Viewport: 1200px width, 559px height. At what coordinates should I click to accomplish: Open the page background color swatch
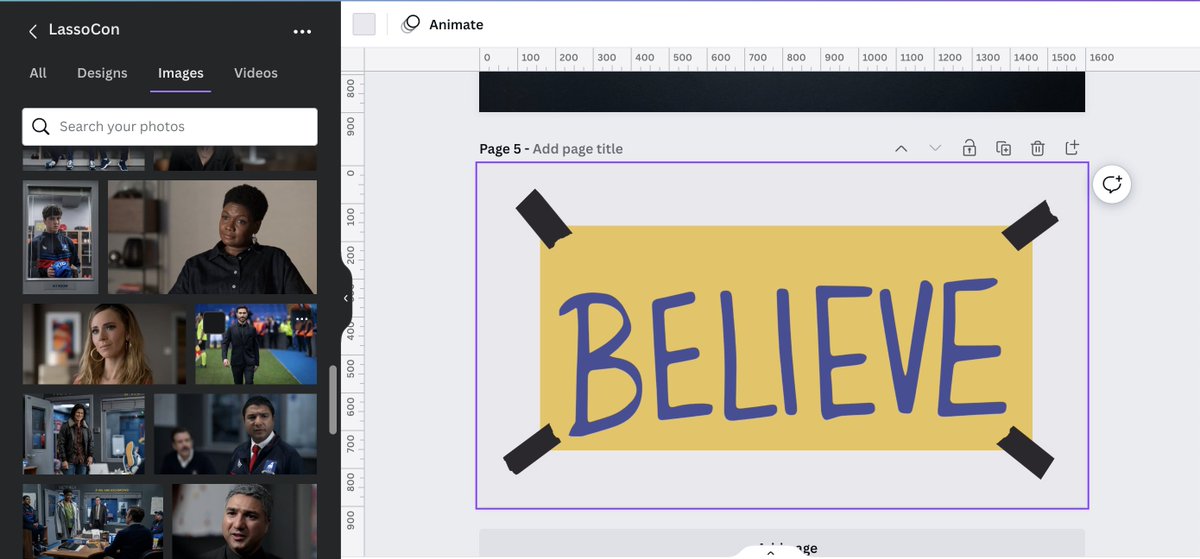tap(364, 24)
